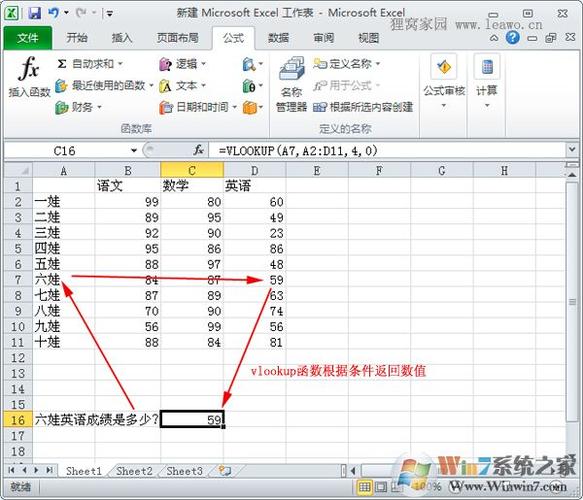Expand the Undo history dropdown arrow
583x500 pixels.
pos(66,13)
